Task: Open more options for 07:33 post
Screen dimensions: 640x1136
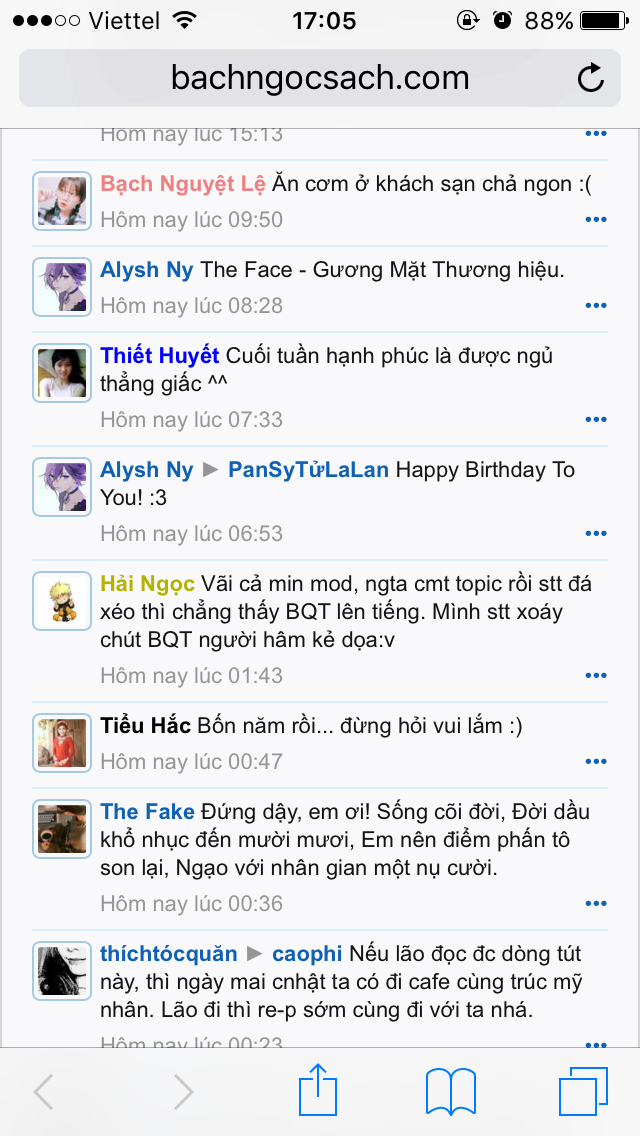Action: click(x=596, y=420)
